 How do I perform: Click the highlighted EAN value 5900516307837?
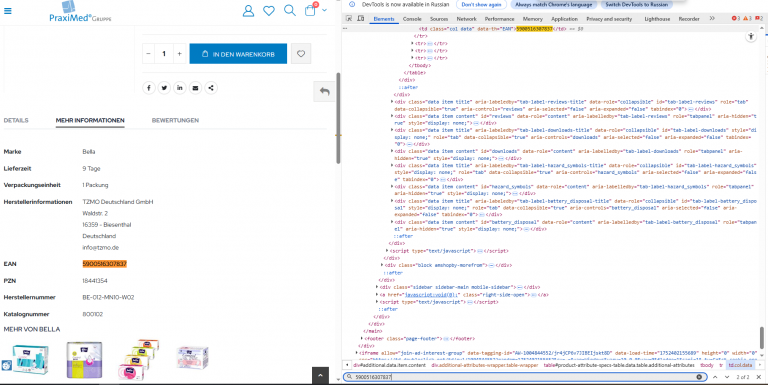(x=104, y=264)
